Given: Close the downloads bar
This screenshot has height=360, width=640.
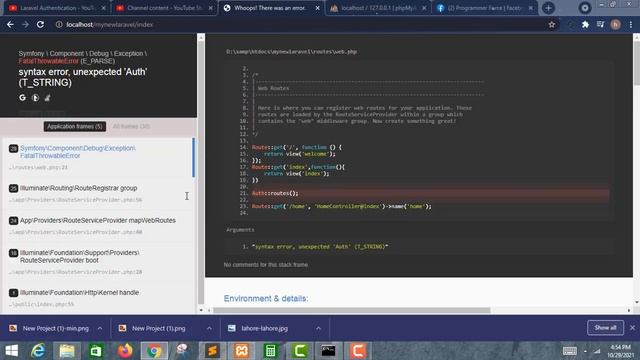Looking at the screenshot, I should (x=632, y=328).
